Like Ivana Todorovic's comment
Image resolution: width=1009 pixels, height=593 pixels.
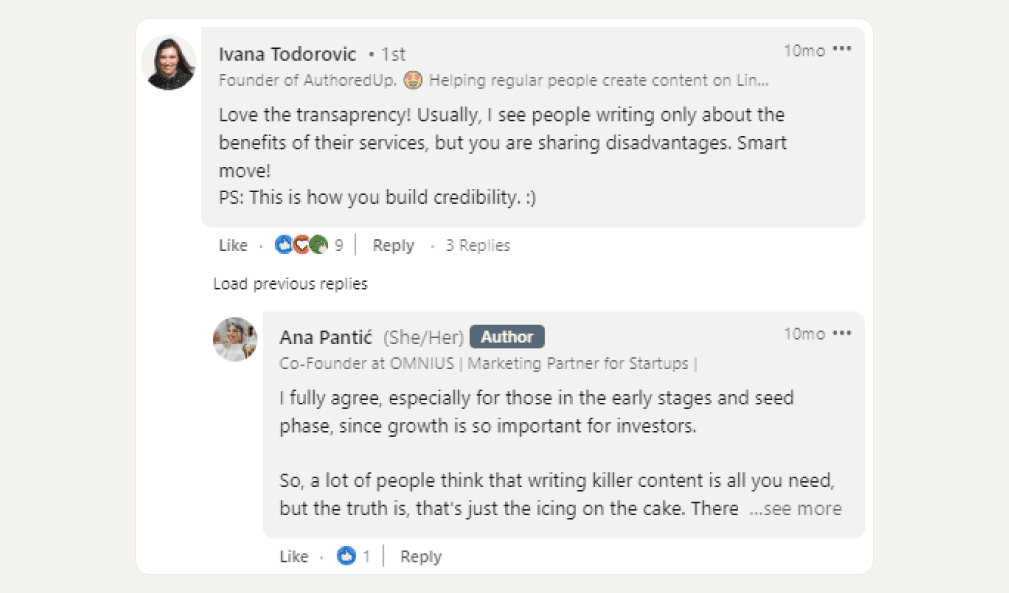pyautogui.click(x=232, y=244)
